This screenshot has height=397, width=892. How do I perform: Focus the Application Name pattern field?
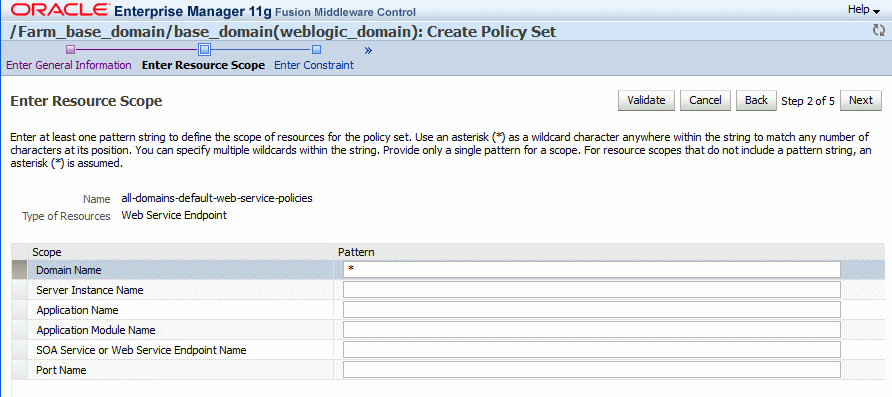pos(592,309)
